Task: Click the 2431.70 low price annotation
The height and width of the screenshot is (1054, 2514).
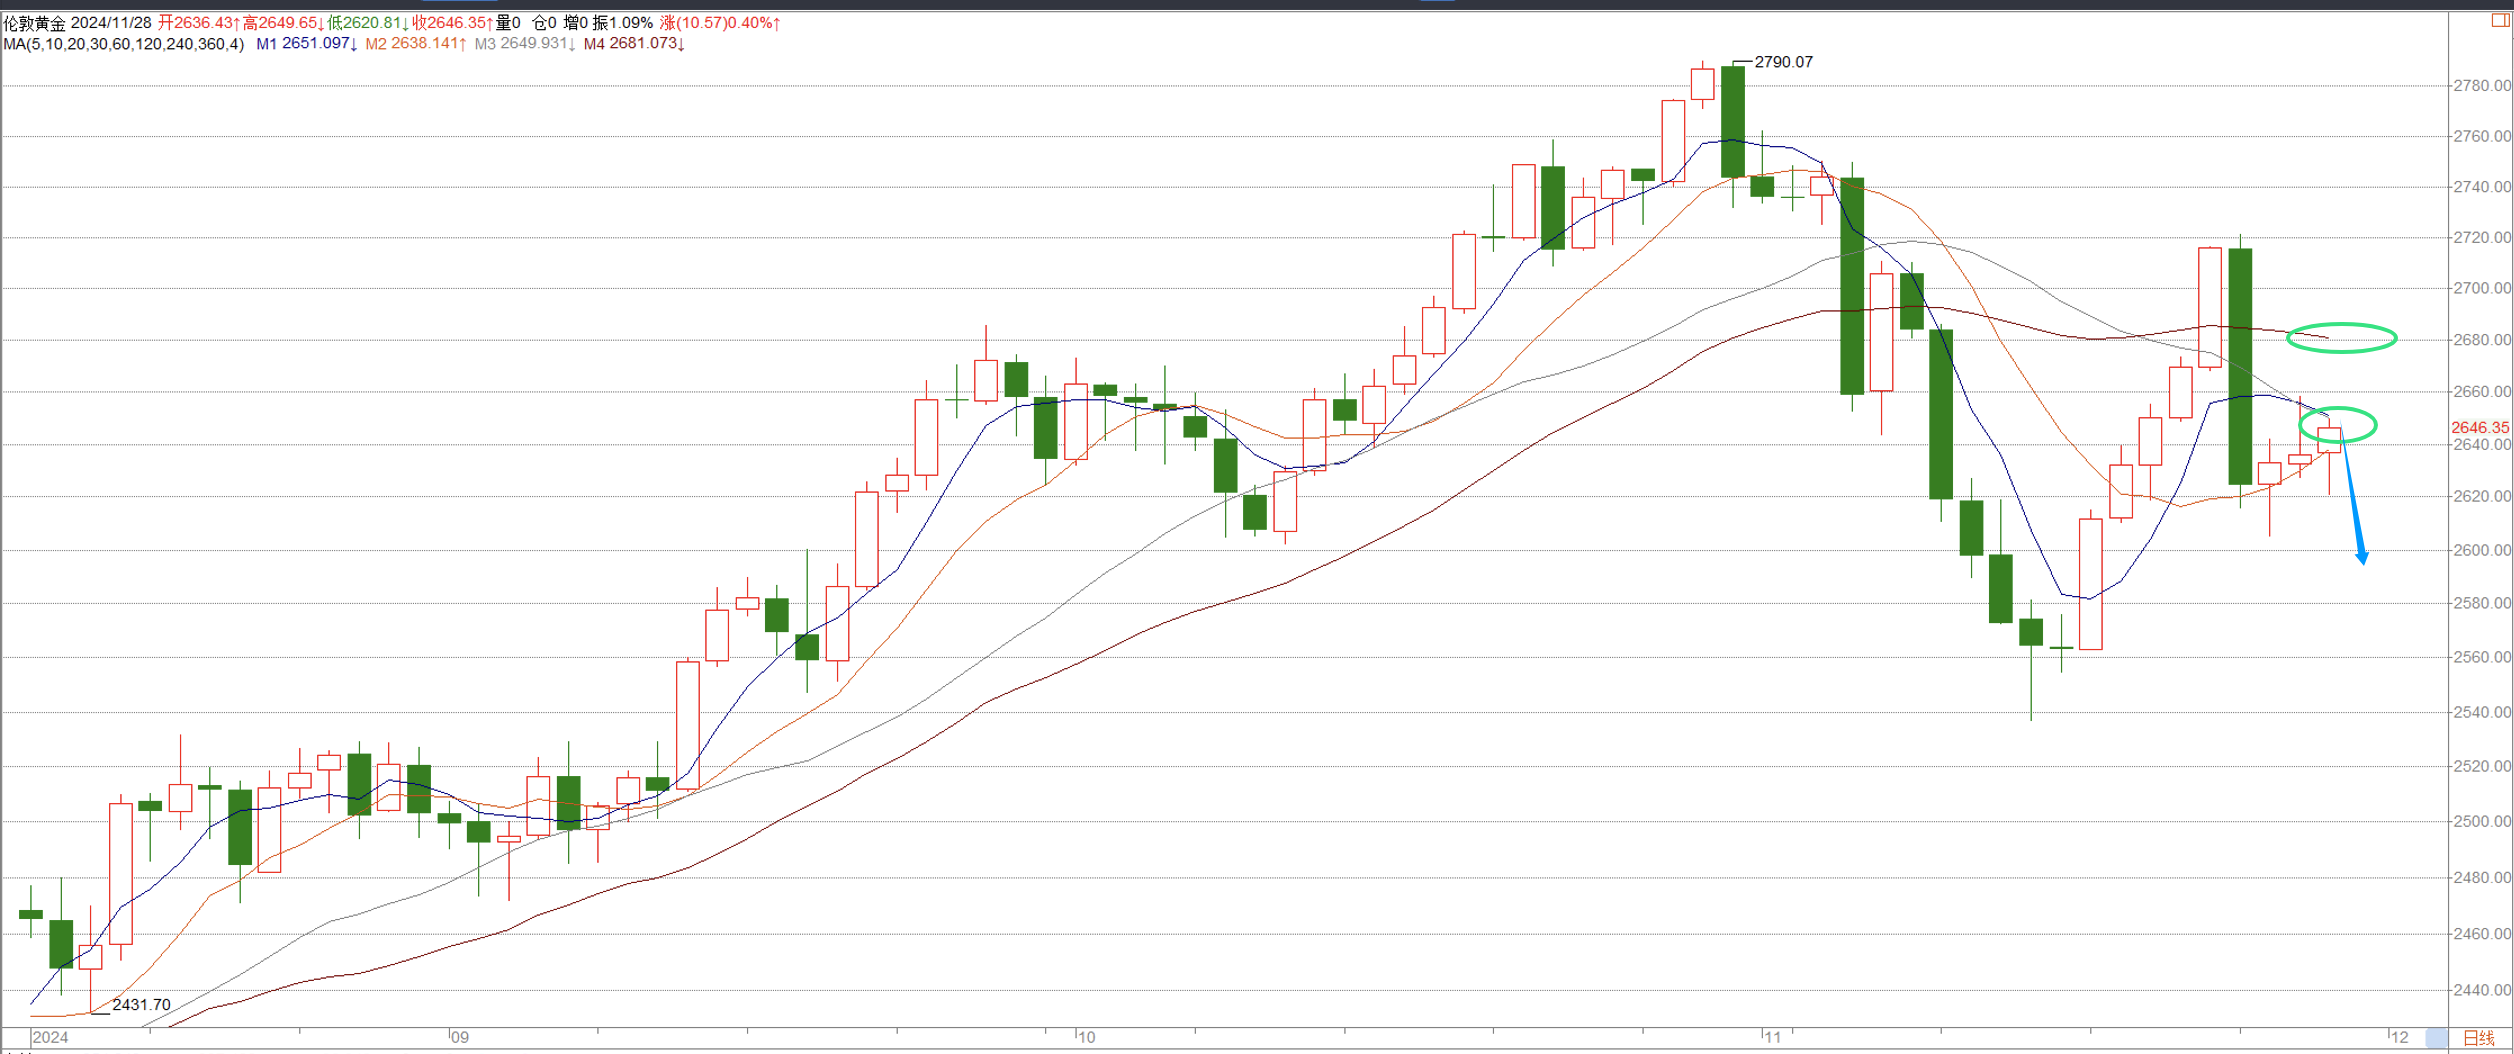Action: [141, 1005]
